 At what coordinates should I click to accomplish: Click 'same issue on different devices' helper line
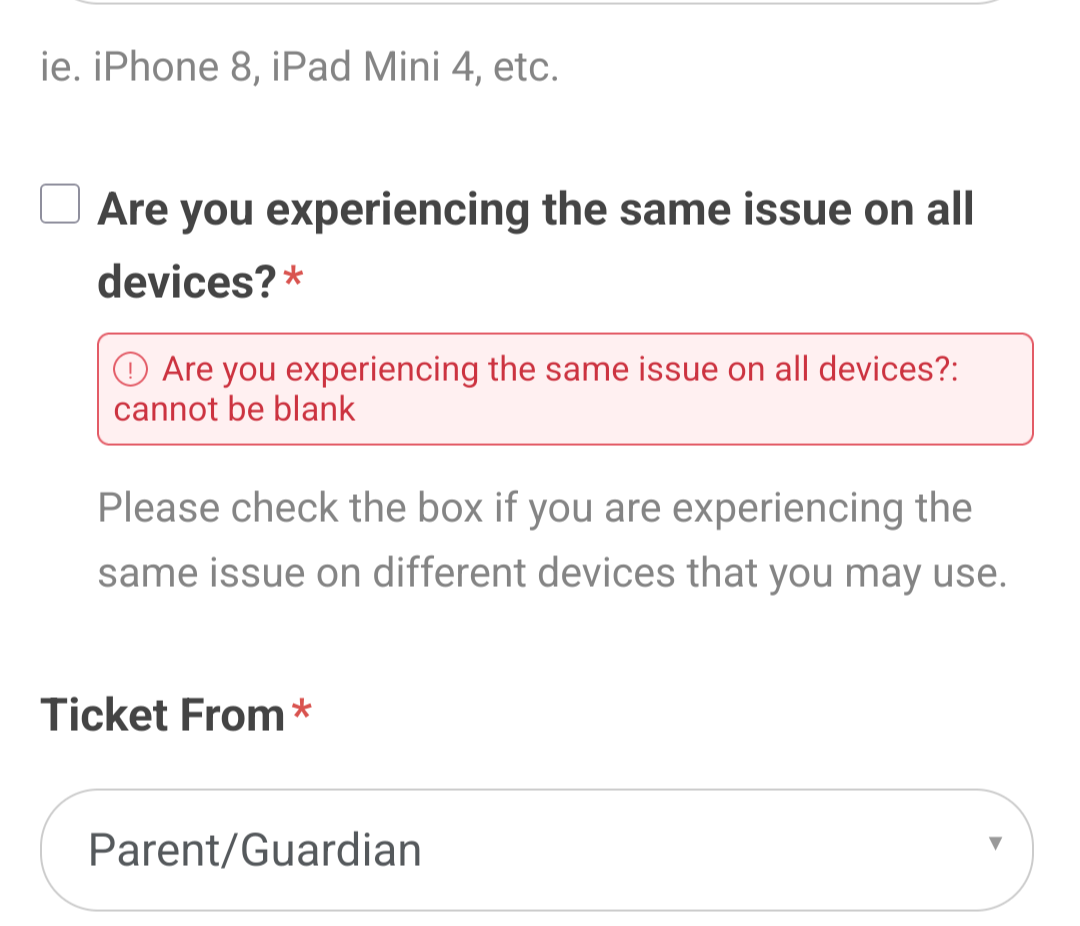coord(550,573)
